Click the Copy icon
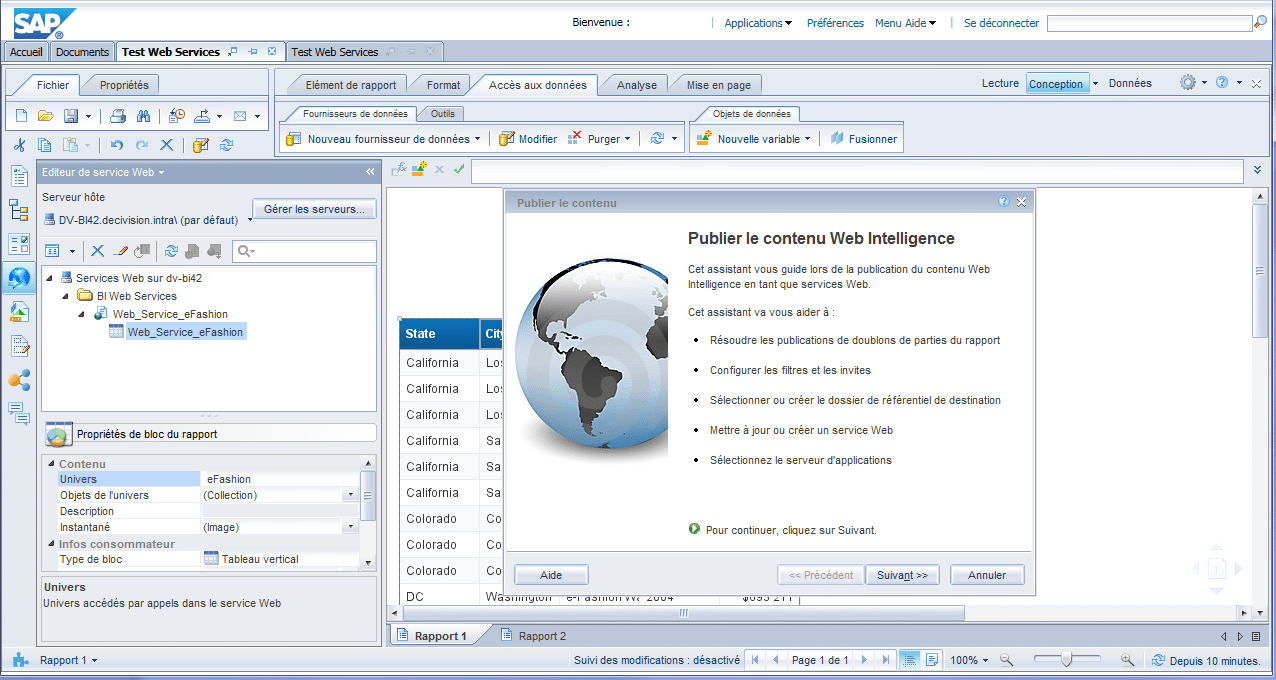 [44, 145]
